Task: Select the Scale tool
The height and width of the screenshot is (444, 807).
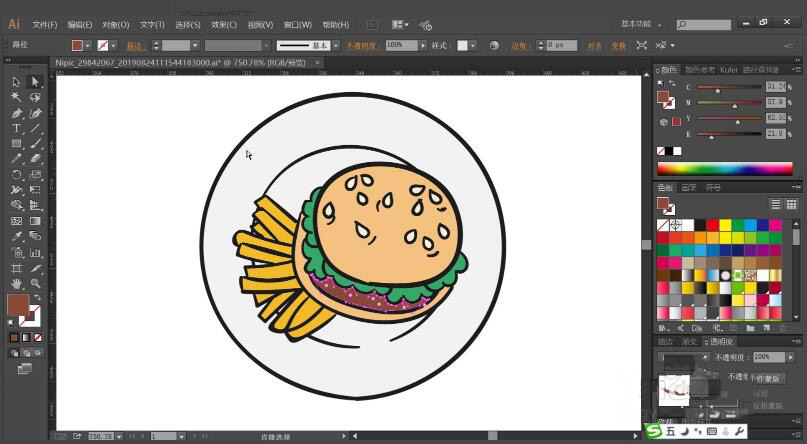Action: click(x=35, y=174)
